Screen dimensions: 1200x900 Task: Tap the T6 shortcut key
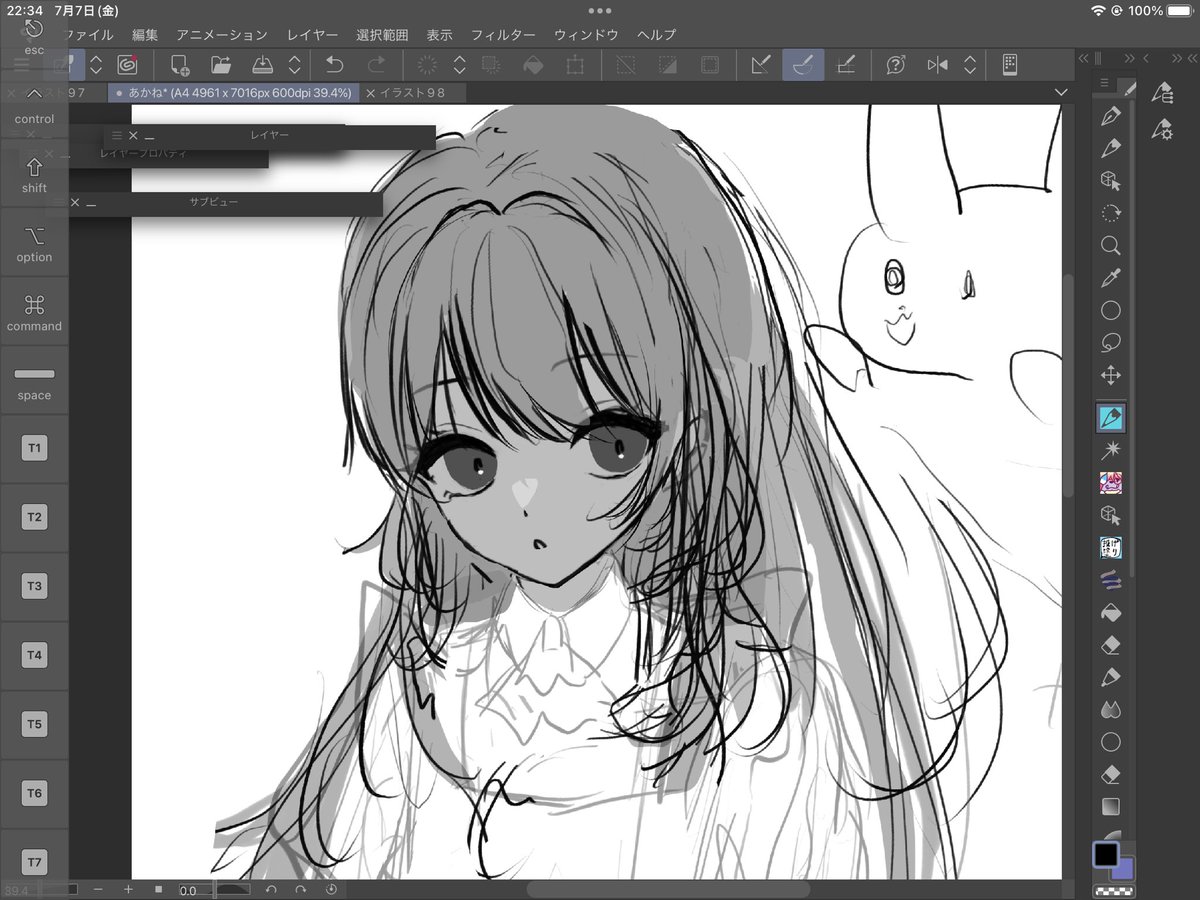(x=34, y=794)
